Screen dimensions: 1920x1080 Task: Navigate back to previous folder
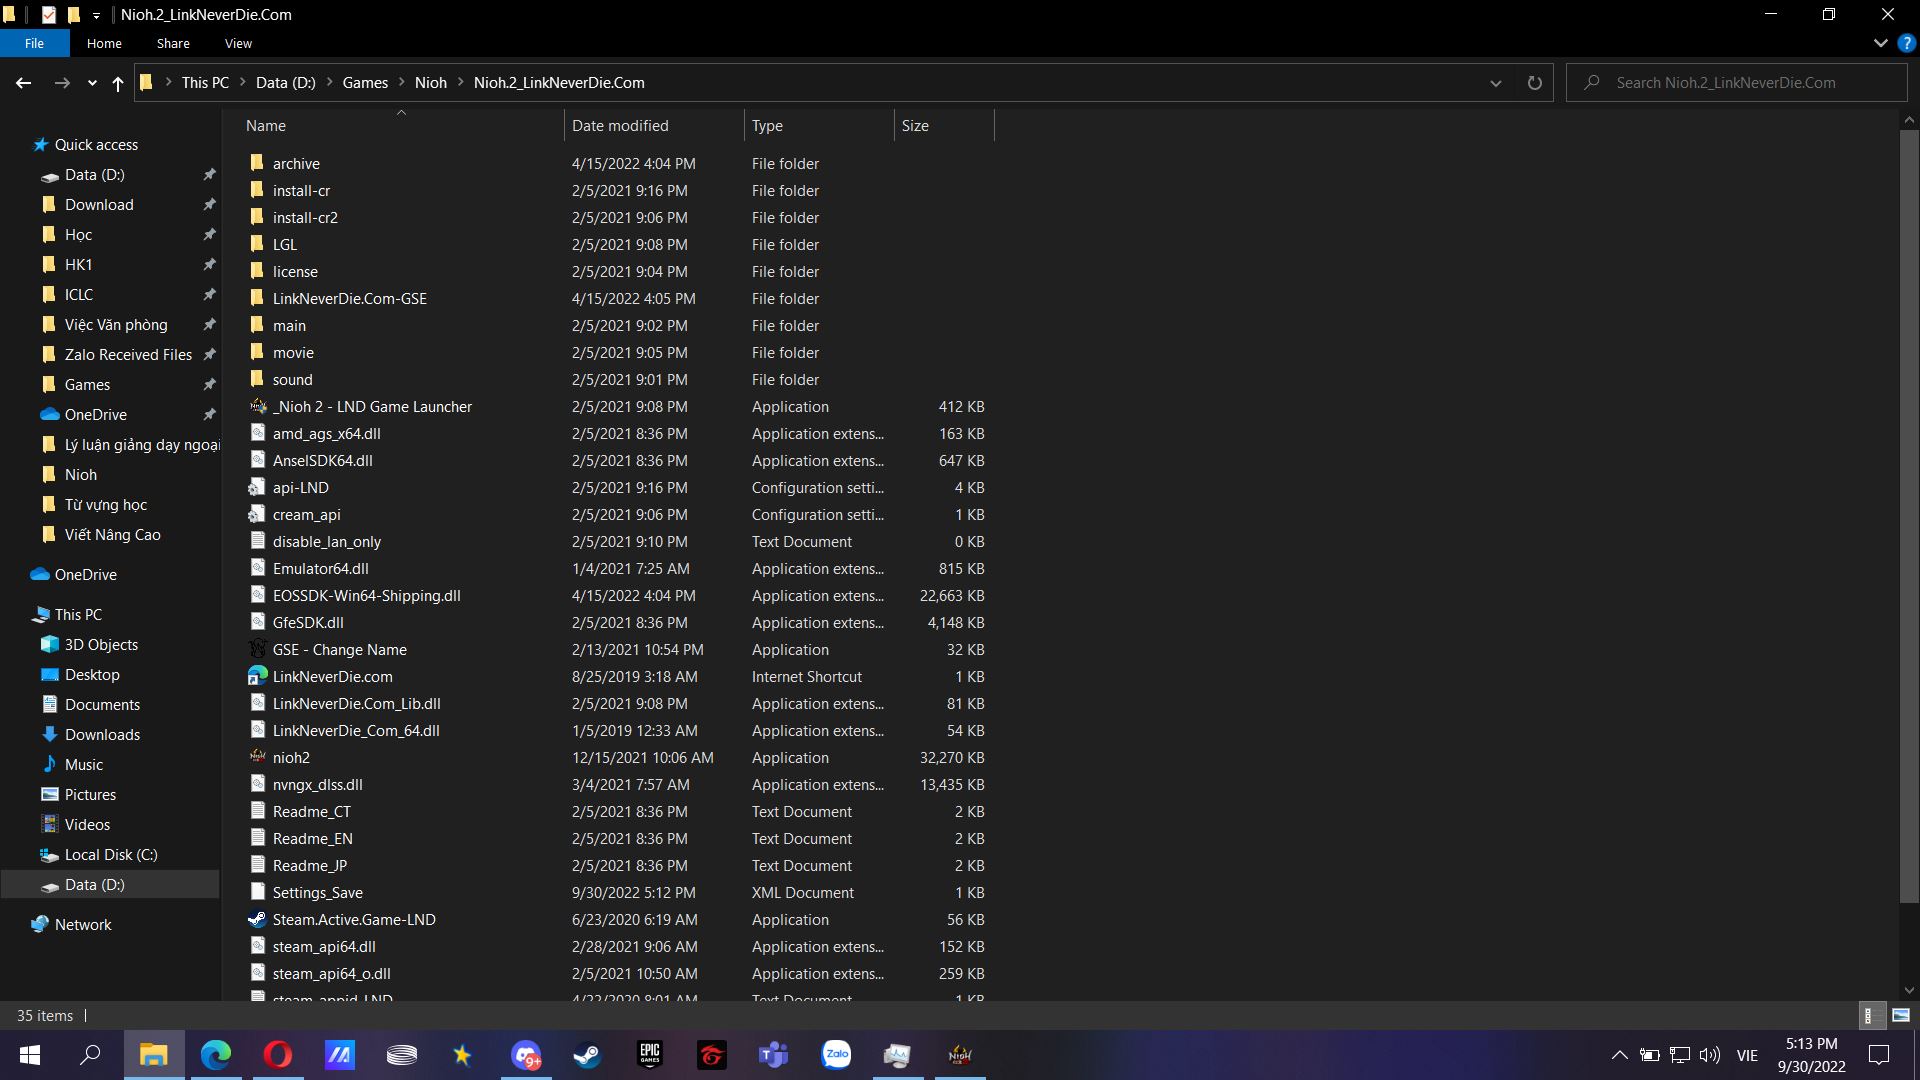pyautogui.click(x=24, y=83)
